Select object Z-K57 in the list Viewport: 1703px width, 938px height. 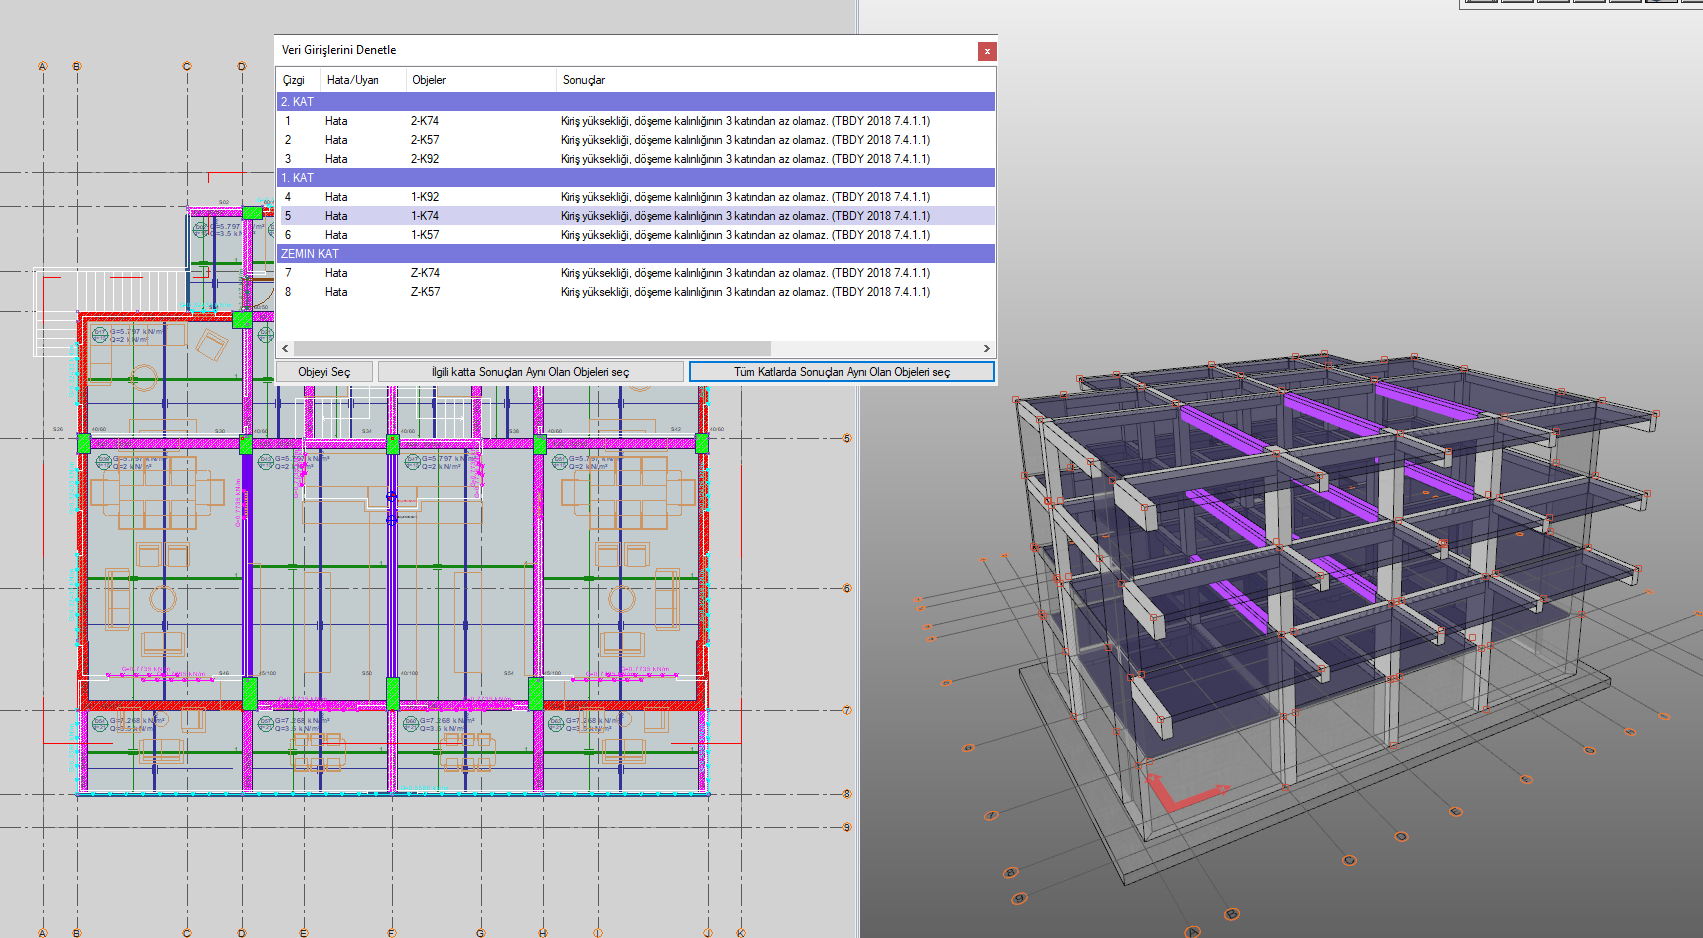[424, 292]
